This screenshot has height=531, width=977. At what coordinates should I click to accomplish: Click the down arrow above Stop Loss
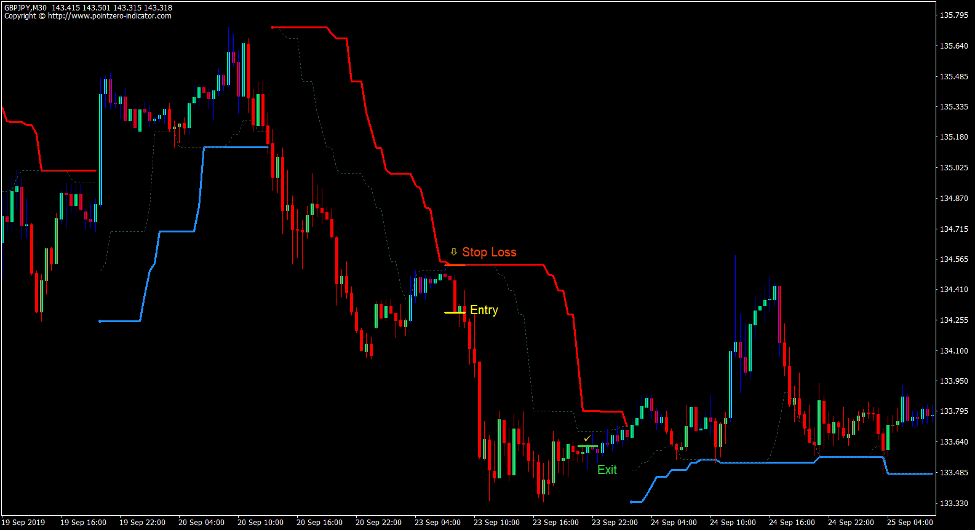tap(453, 252)
